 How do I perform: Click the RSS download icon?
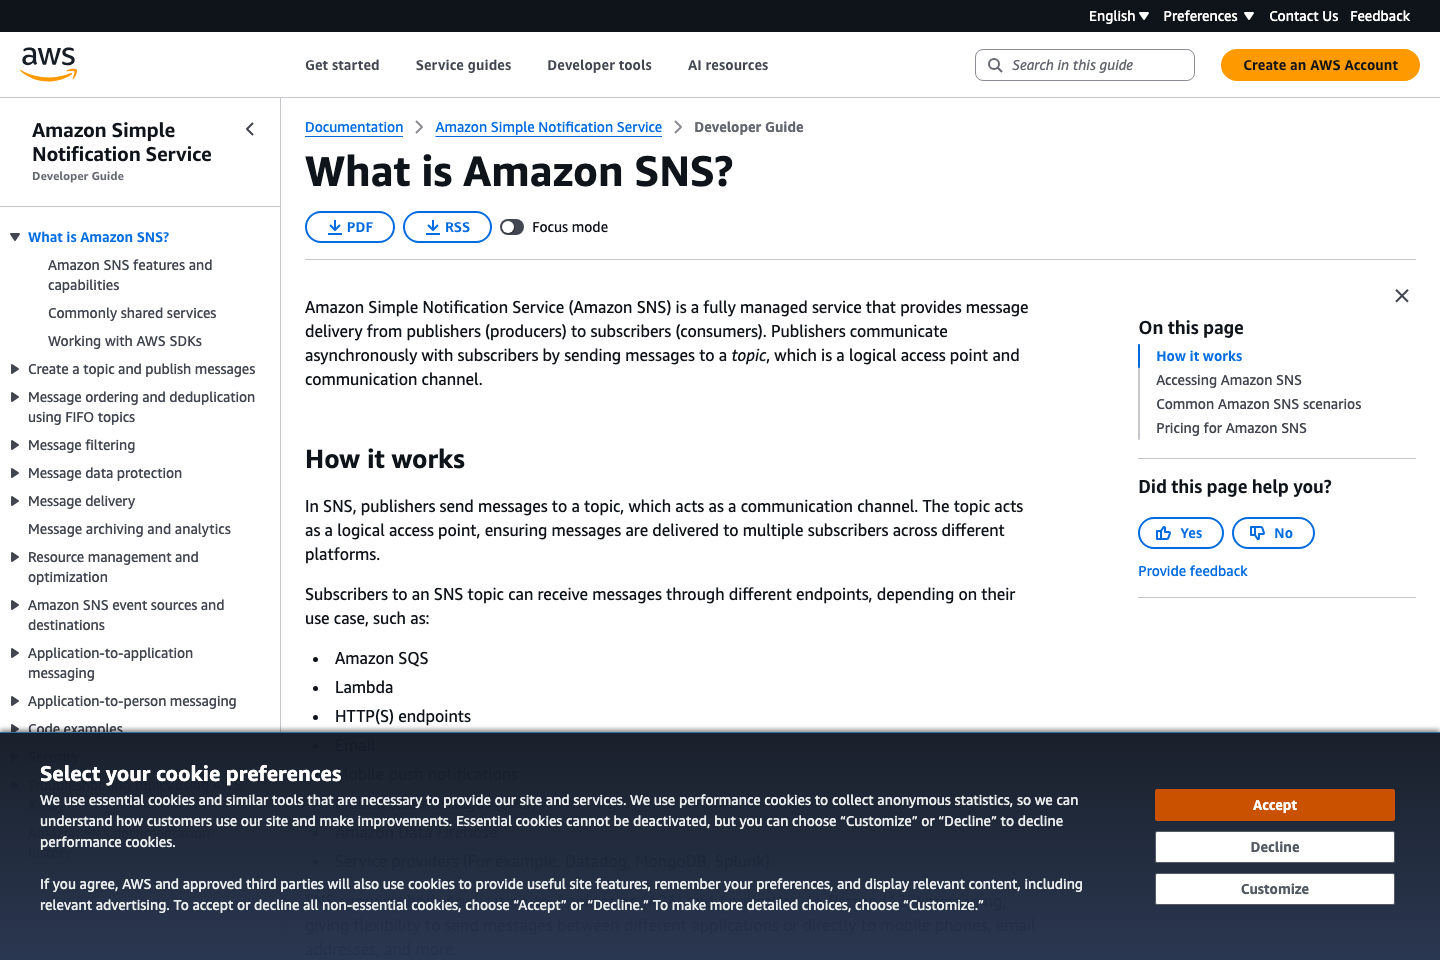tap(432, 227)
